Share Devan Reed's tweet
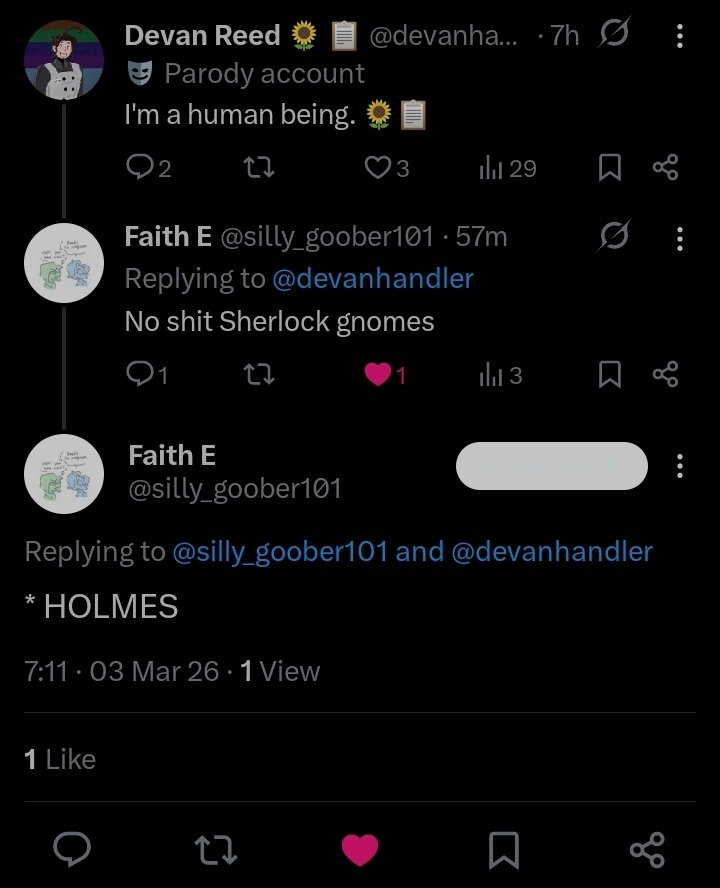 tap(665, 168)
